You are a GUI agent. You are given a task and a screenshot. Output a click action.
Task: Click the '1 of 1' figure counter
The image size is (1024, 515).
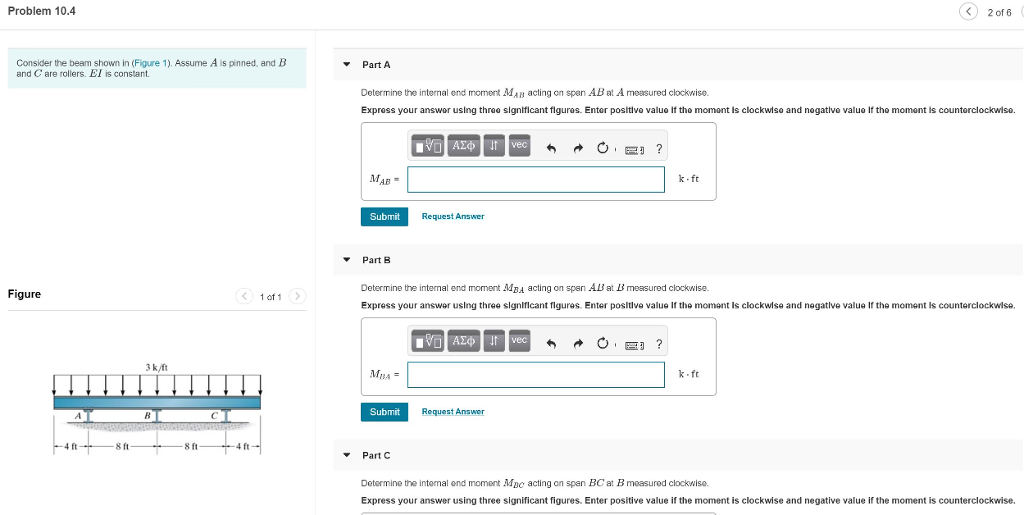click(270, 297)
